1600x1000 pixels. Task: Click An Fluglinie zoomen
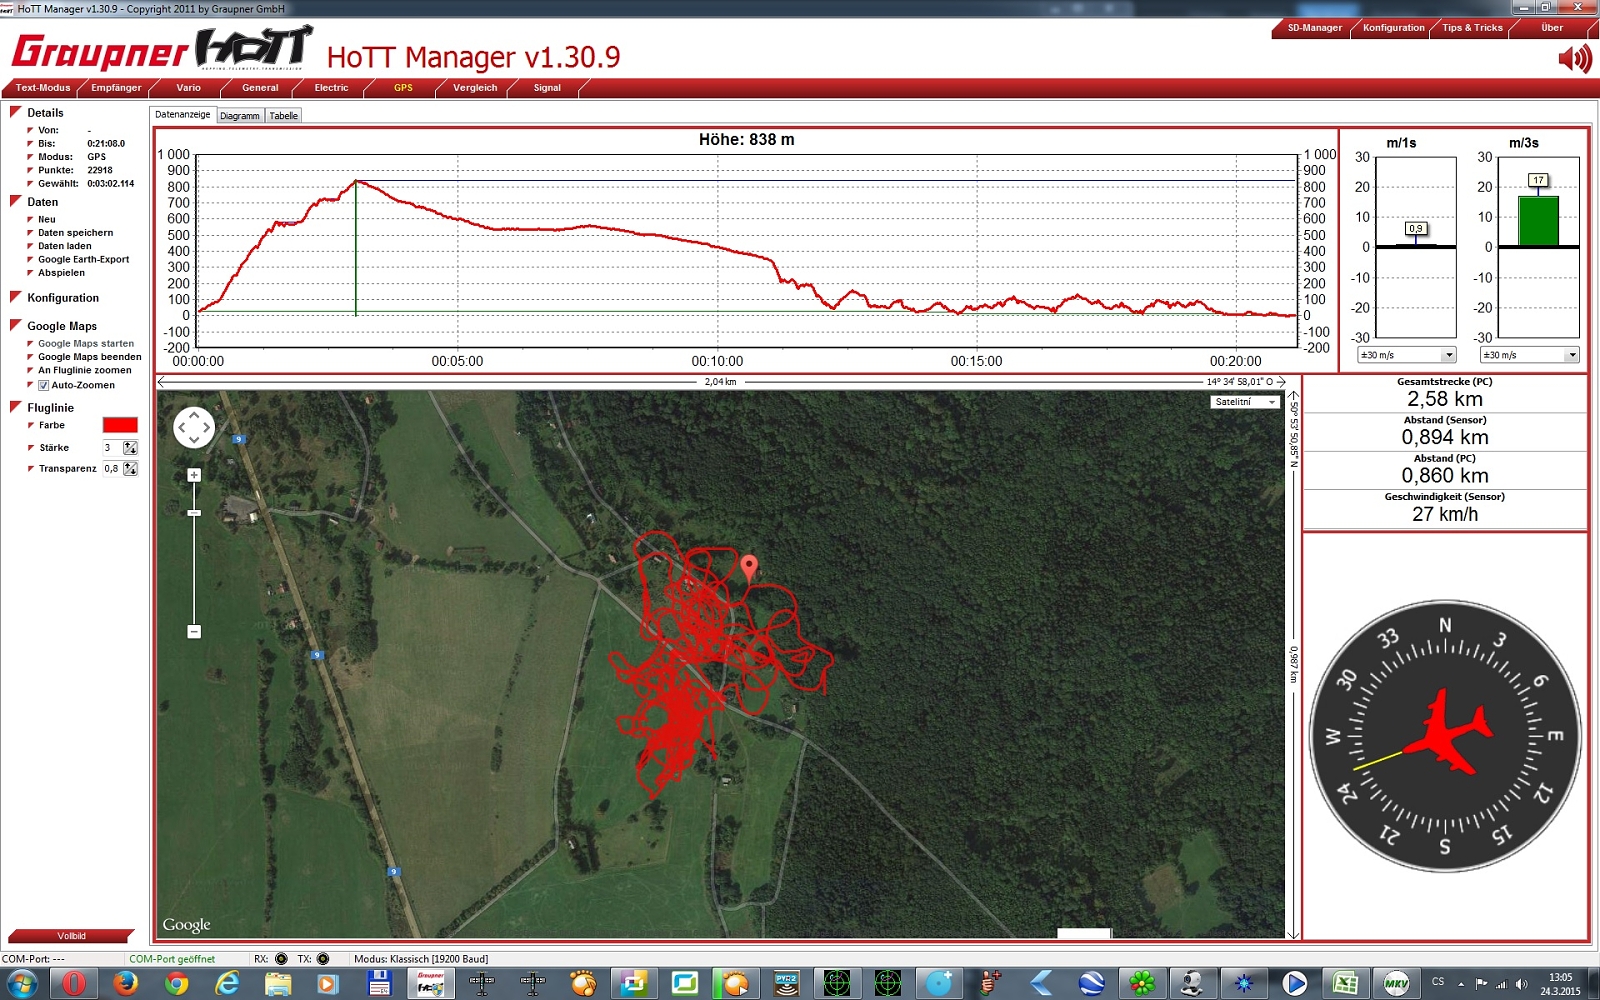point(85,370)
